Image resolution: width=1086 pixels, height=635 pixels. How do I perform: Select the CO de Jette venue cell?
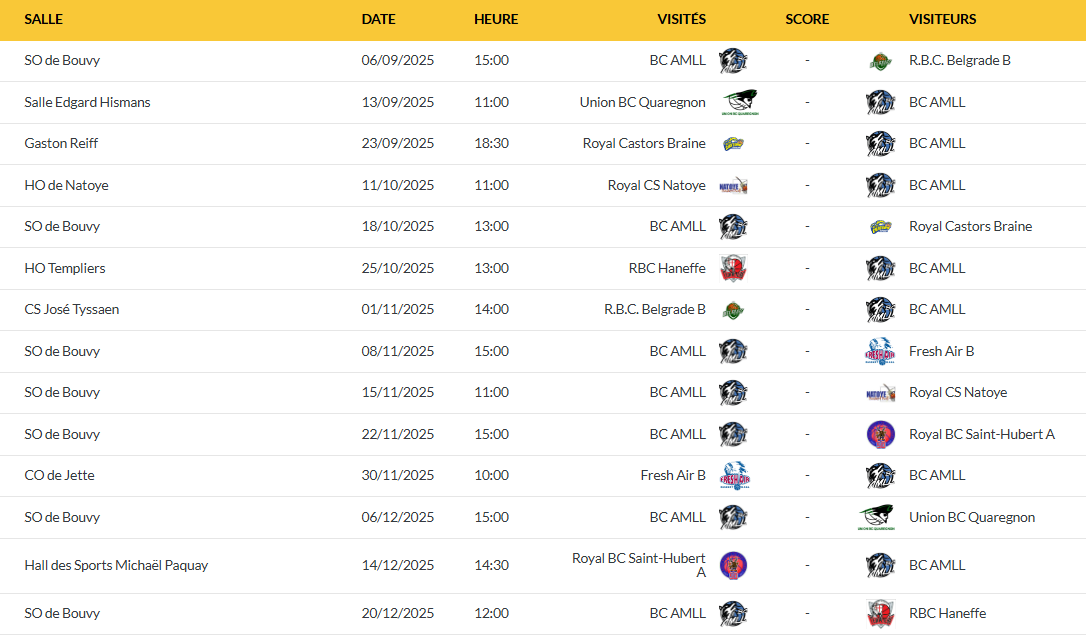tap(60, 476)
